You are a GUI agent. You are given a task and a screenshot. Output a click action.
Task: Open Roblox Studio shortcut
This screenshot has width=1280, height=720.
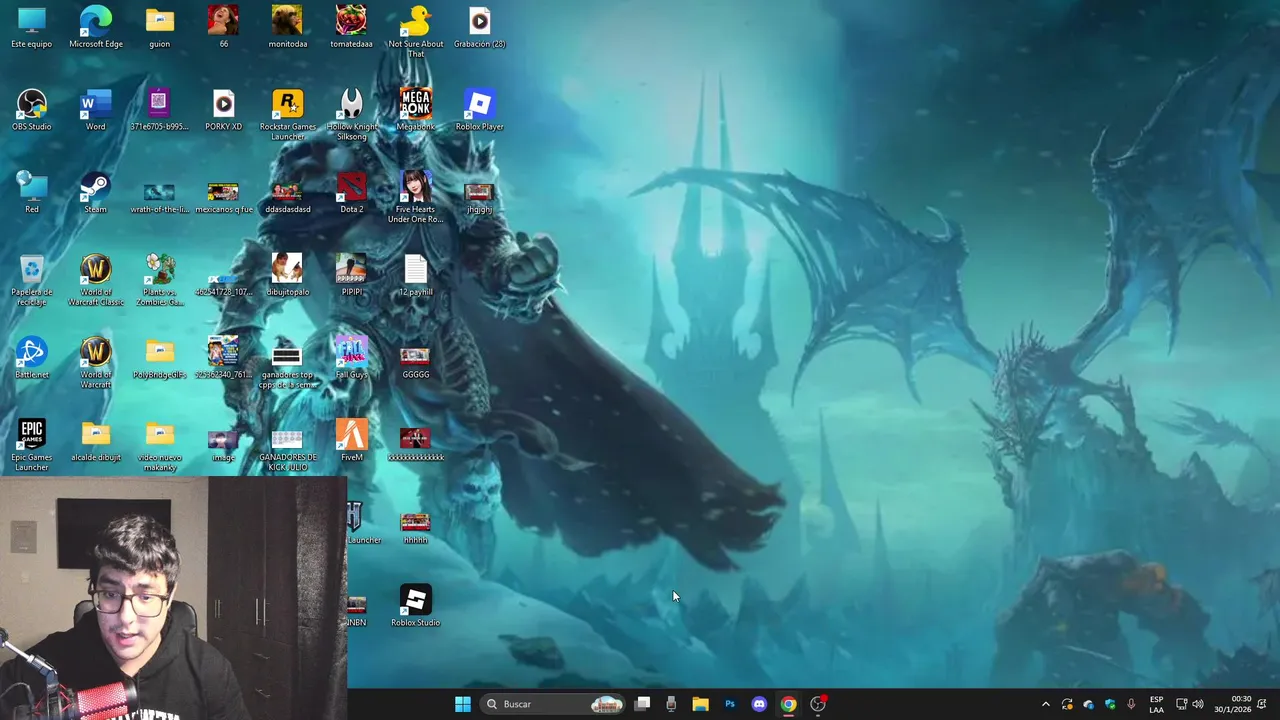415,606
